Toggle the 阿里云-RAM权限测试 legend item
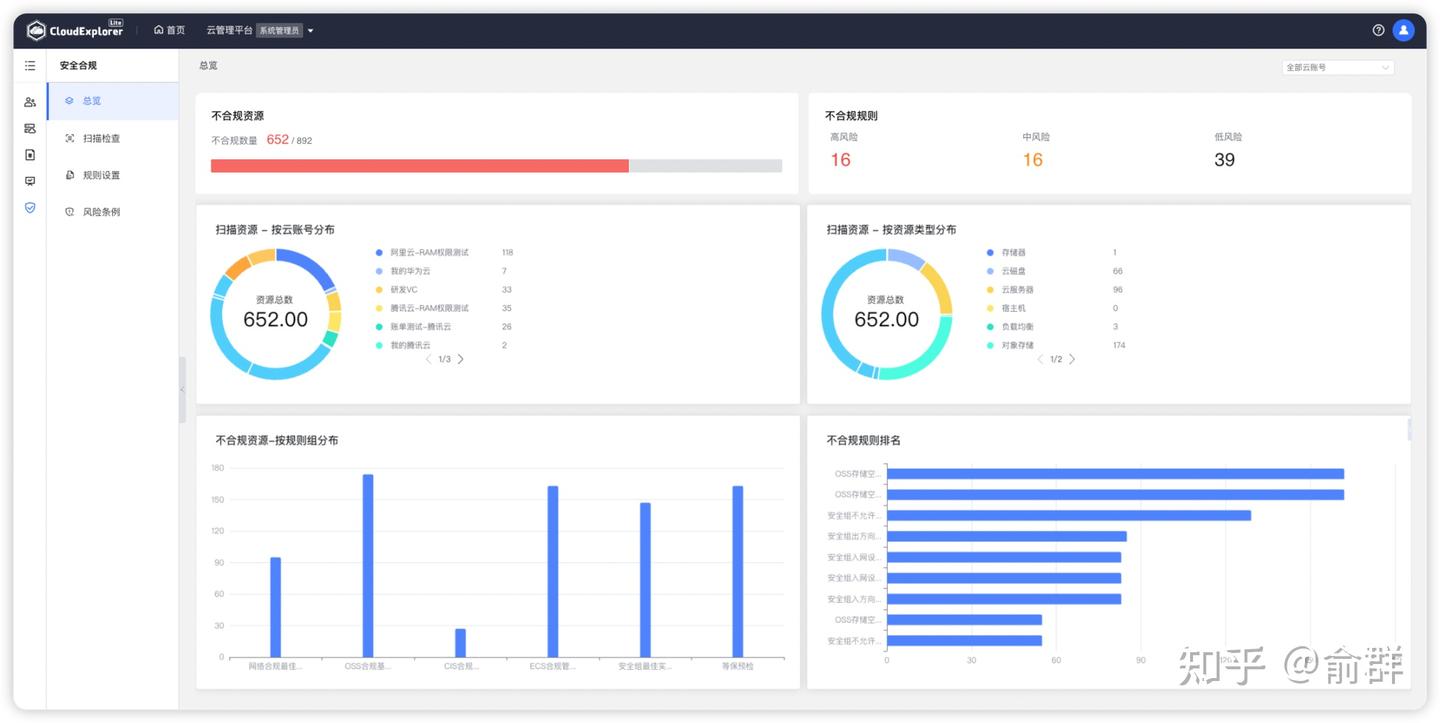Screen dimensions: 1440x723 [x=422, y=253]
